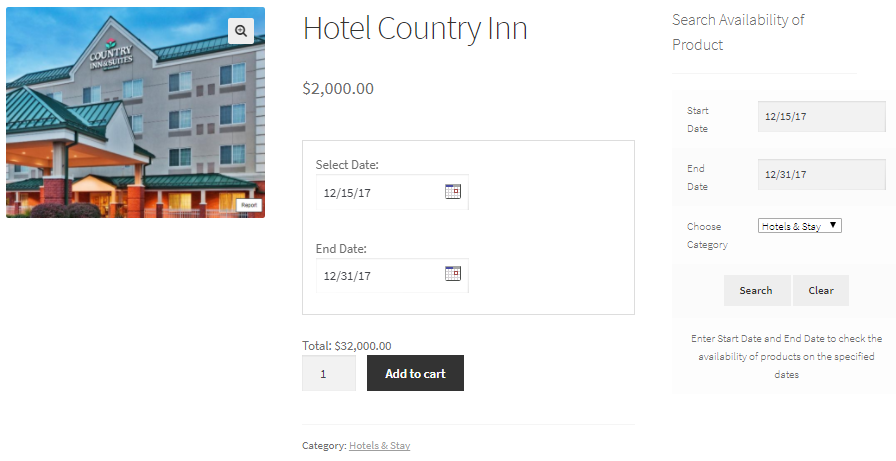
Task: Click the Choose Category label
Action: coord(706,235)
